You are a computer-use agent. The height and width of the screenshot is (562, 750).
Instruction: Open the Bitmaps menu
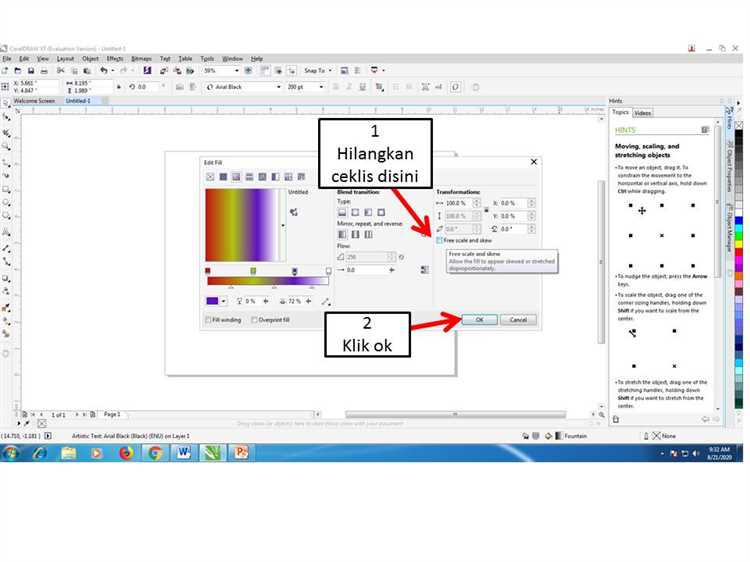click(141, 59)
